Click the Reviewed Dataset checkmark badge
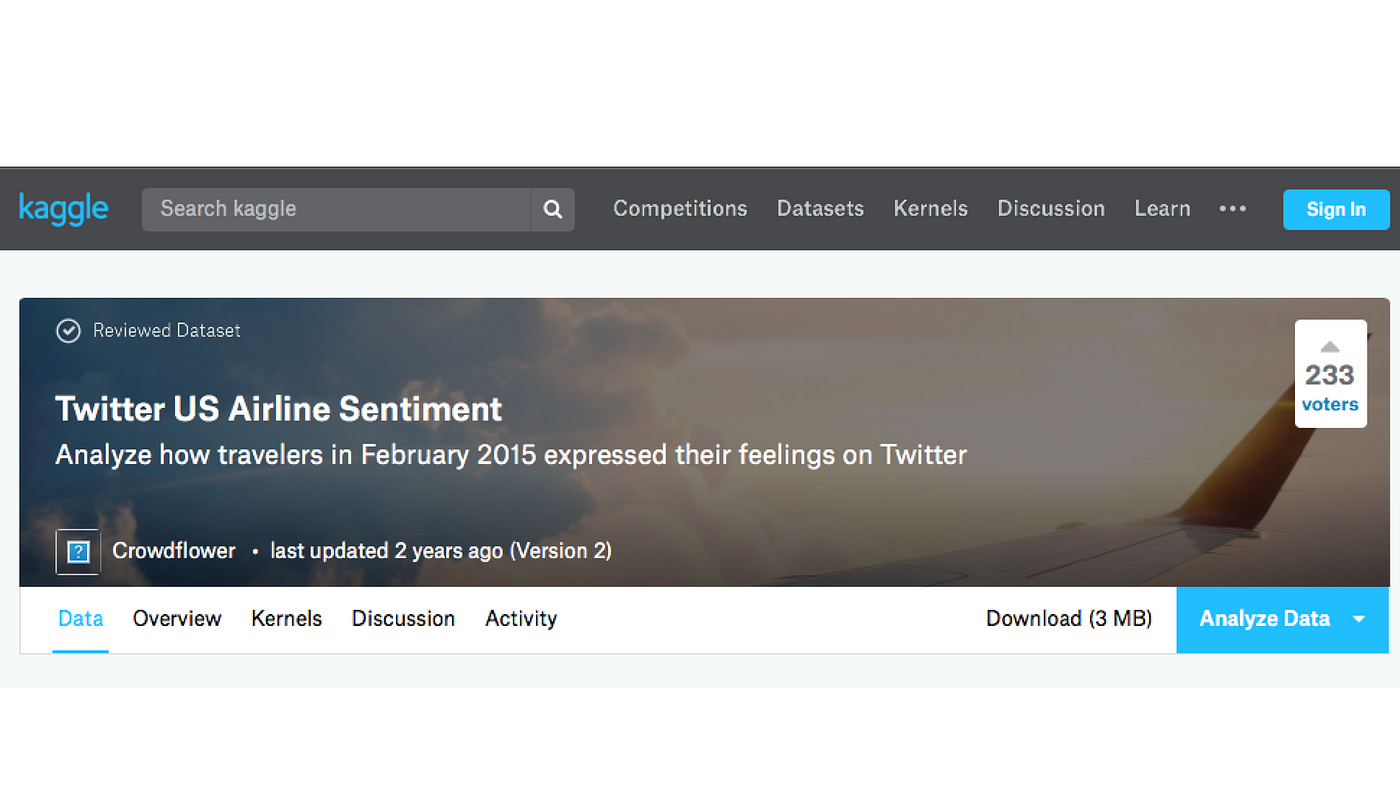The height and width of the screenshot is (788, 1400). coord(68,330)
